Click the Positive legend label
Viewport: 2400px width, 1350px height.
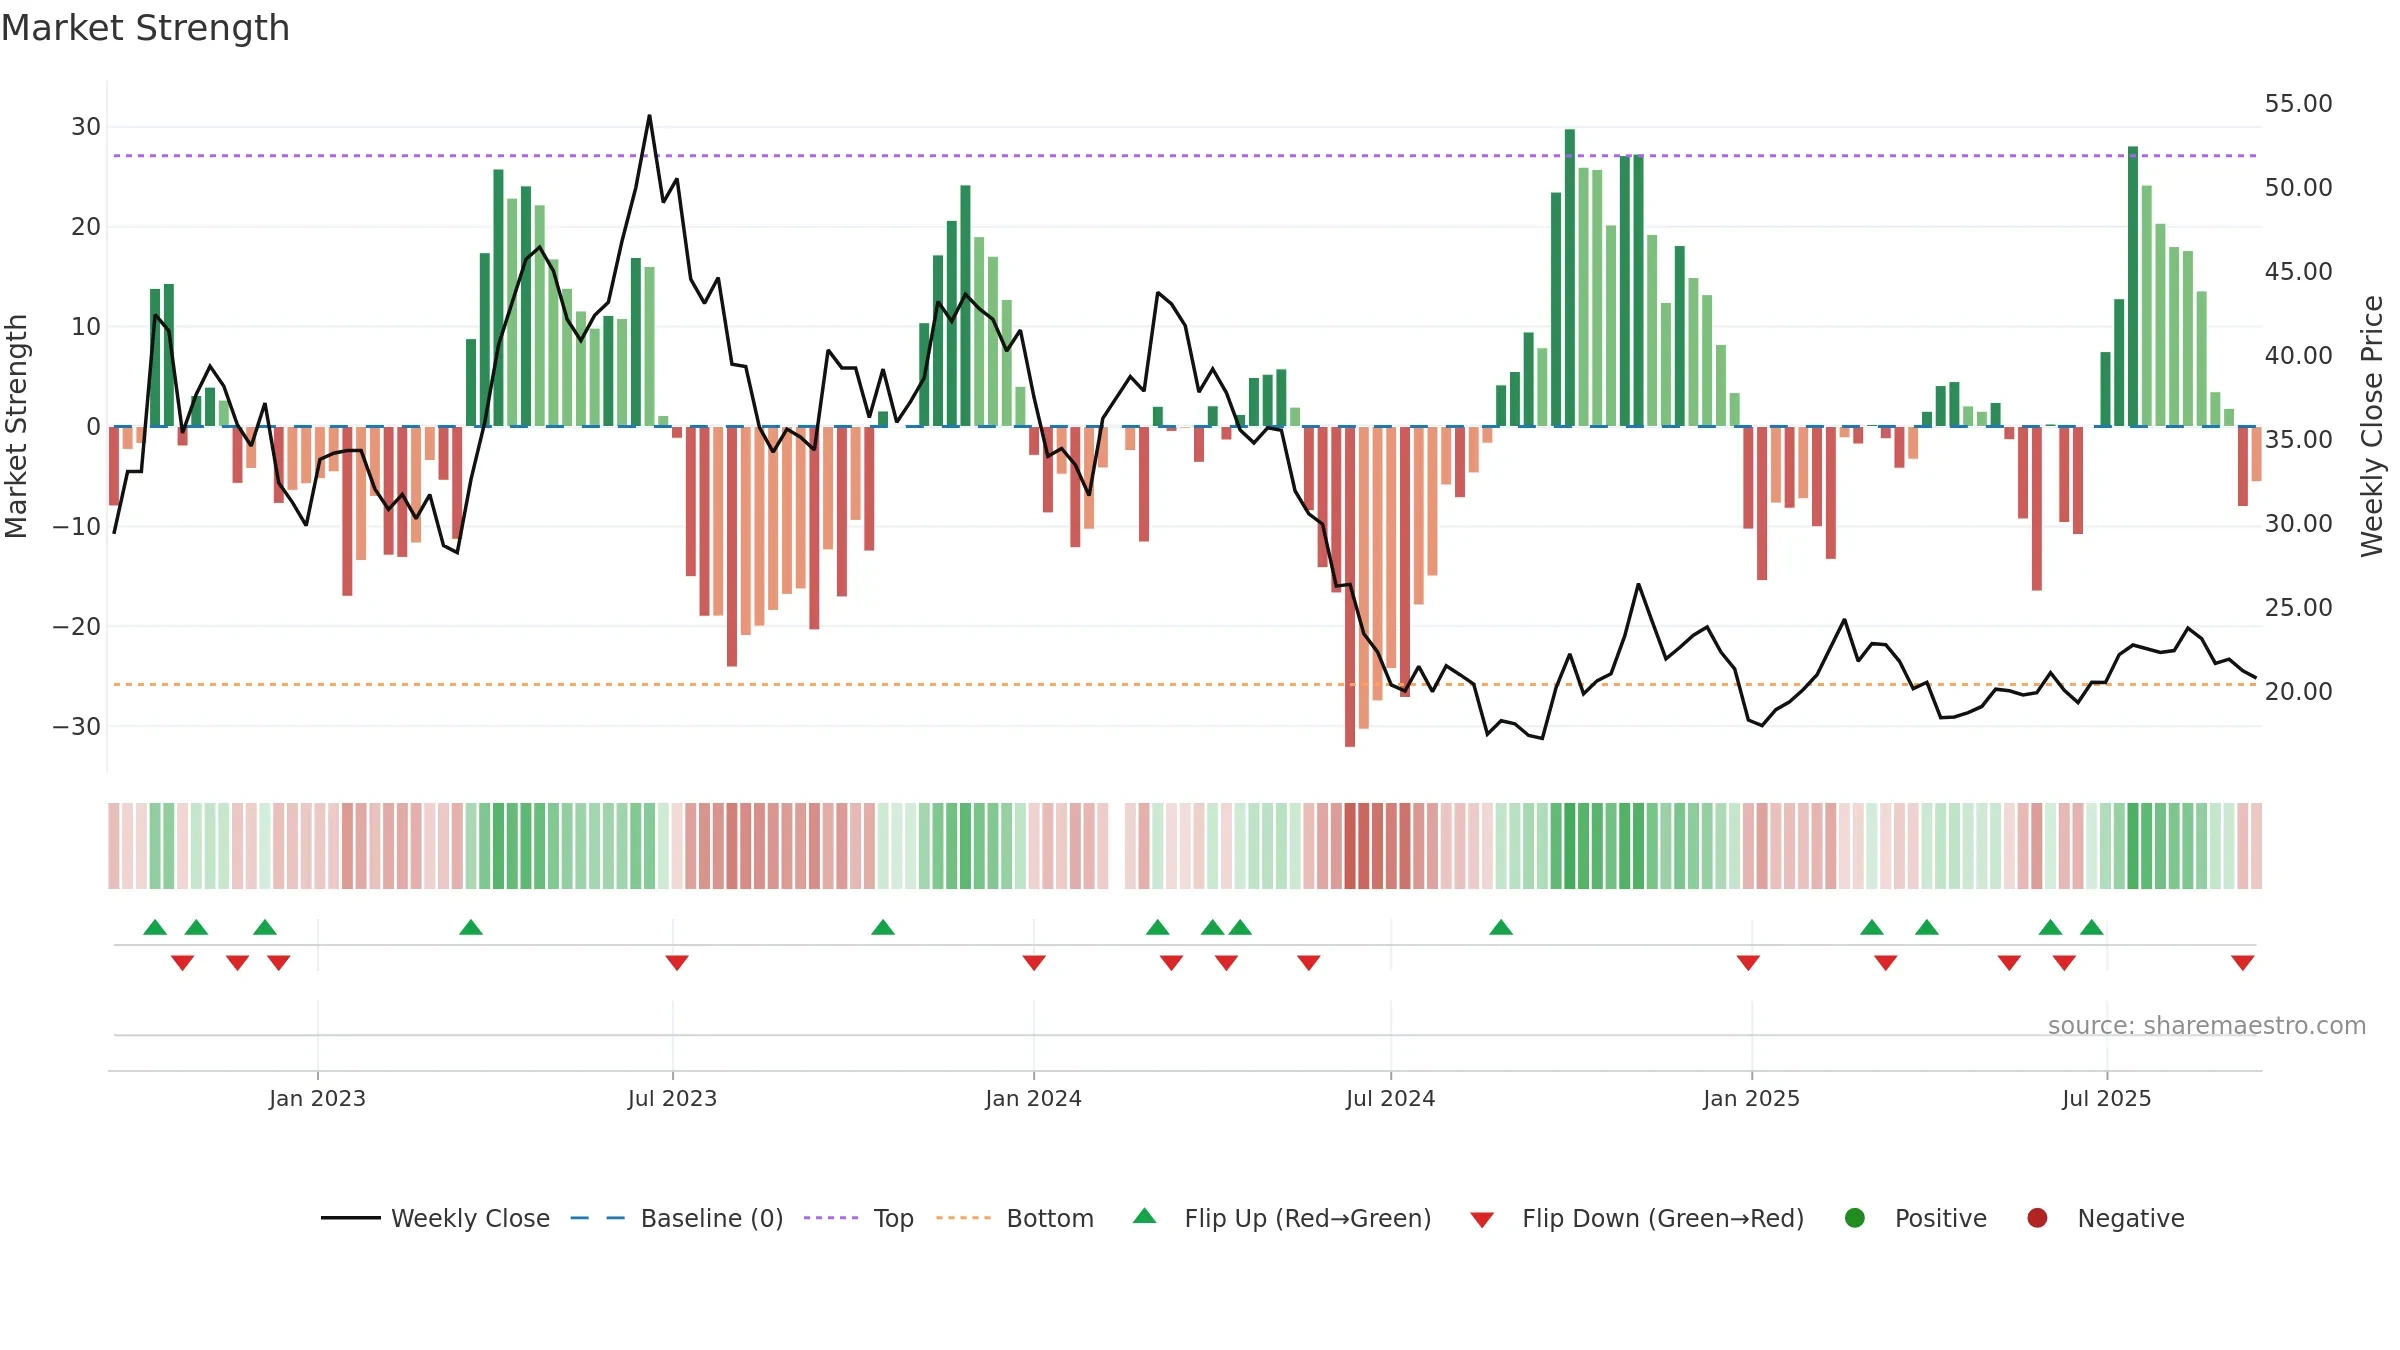(1940, 1218)
